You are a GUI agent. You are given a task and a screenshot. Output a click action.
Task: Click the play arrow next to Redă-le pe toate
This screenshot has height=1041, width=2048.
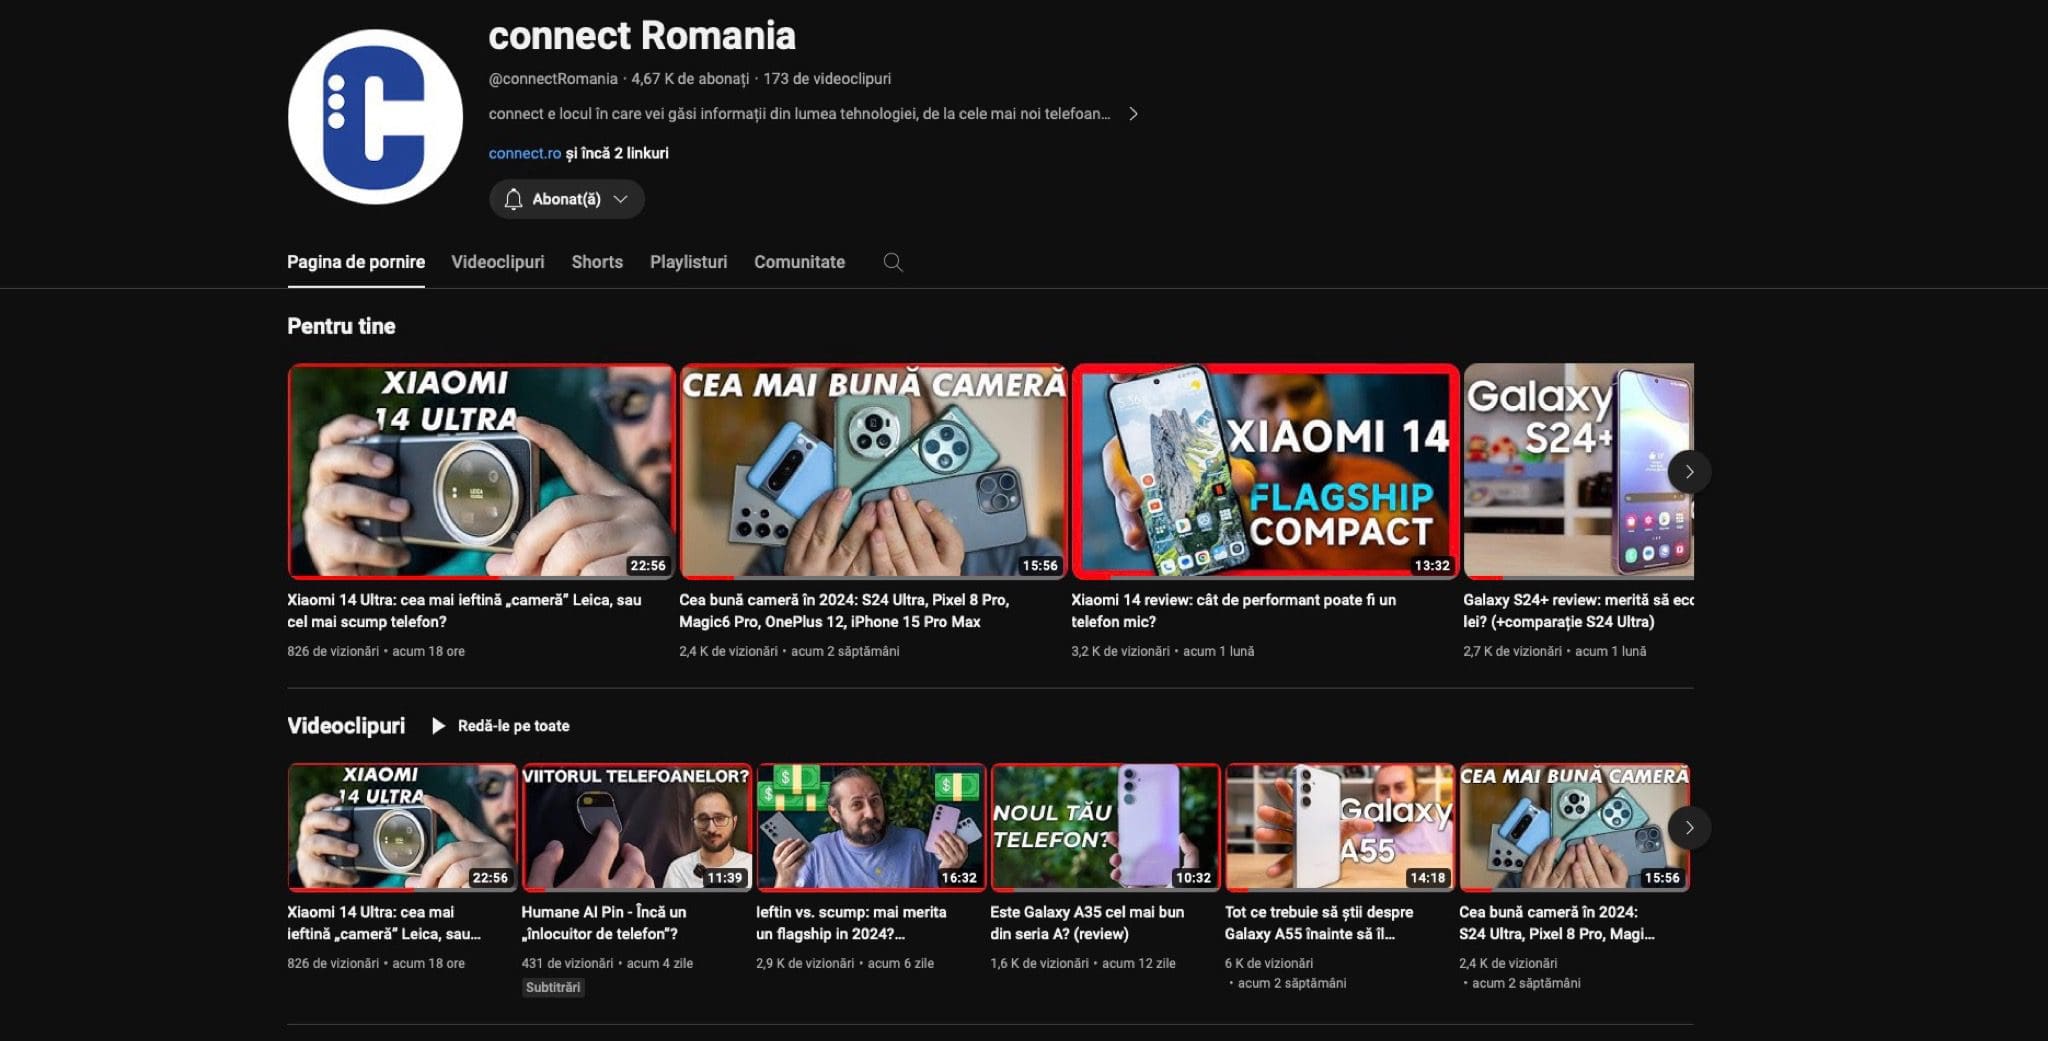pyautogui.click(x=438, y=726)
